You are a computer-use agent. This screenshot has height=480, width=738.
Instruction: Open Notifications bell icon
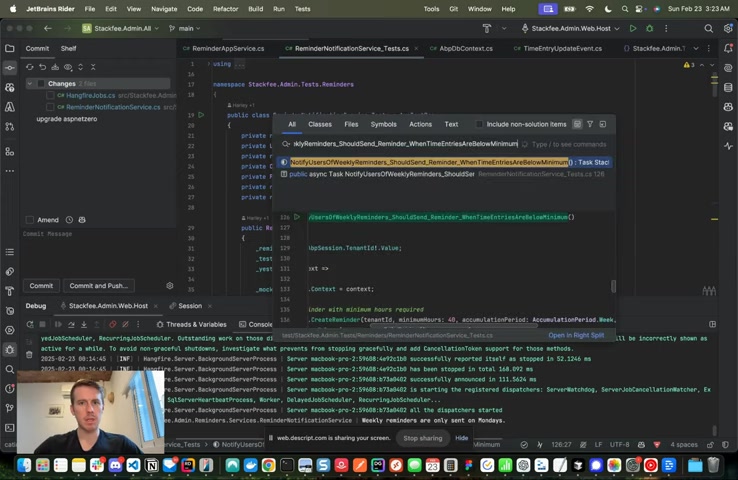point(728,48)
